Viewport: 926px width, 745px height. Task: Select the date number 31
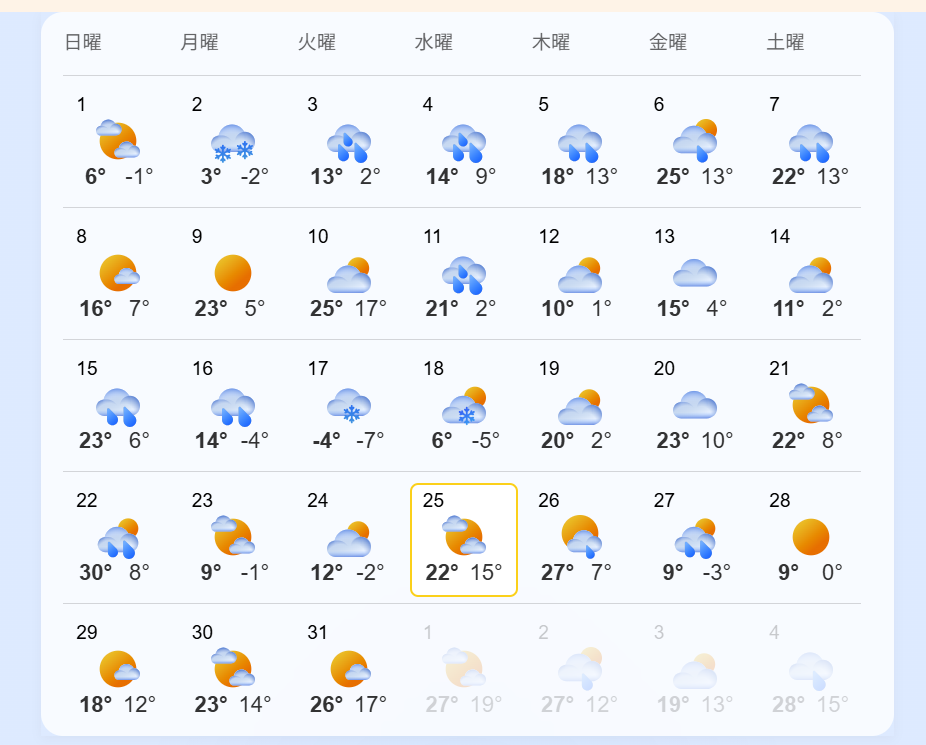(318, 632)
